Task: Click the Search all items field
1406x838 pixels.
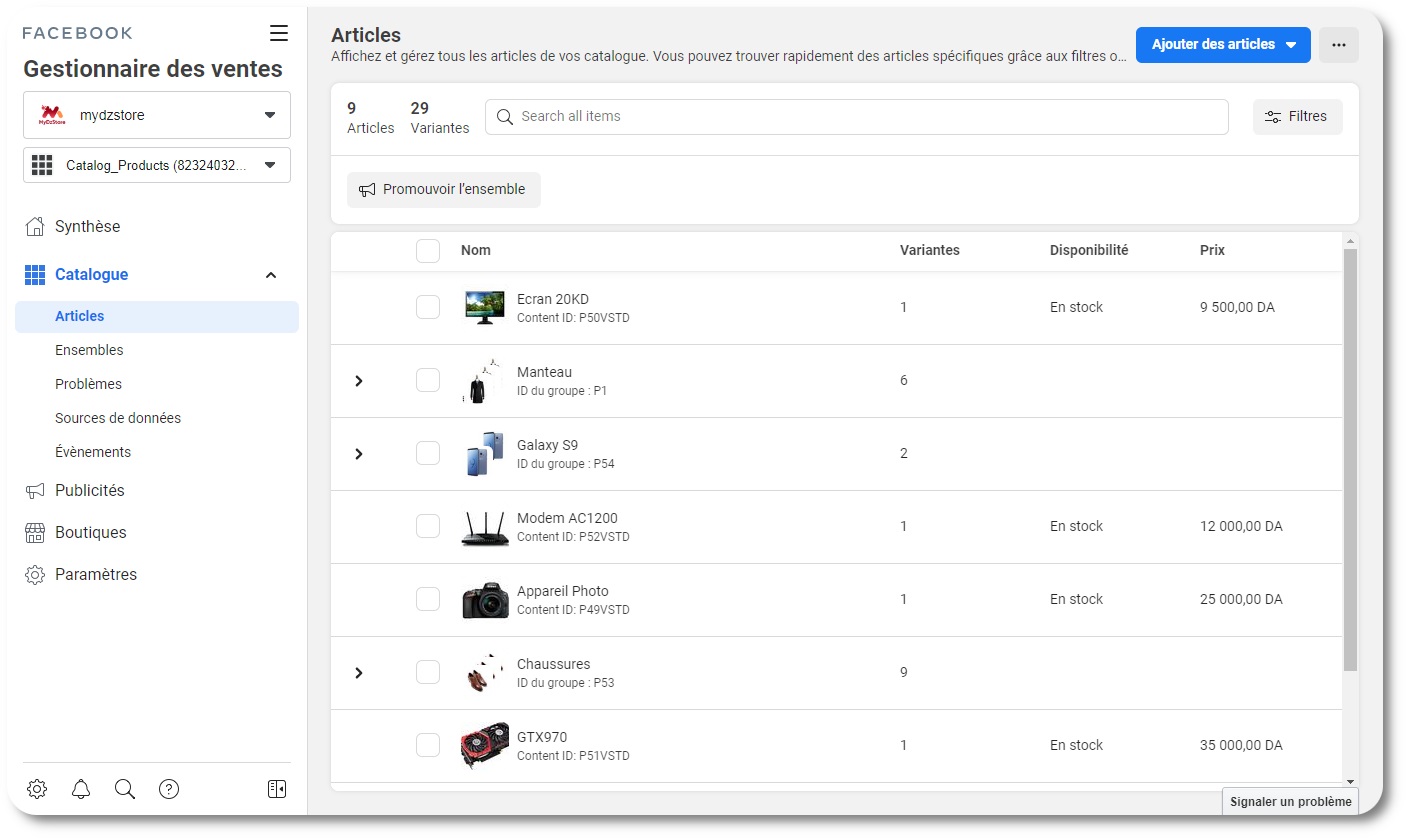Action: click(x=856, y=116)
